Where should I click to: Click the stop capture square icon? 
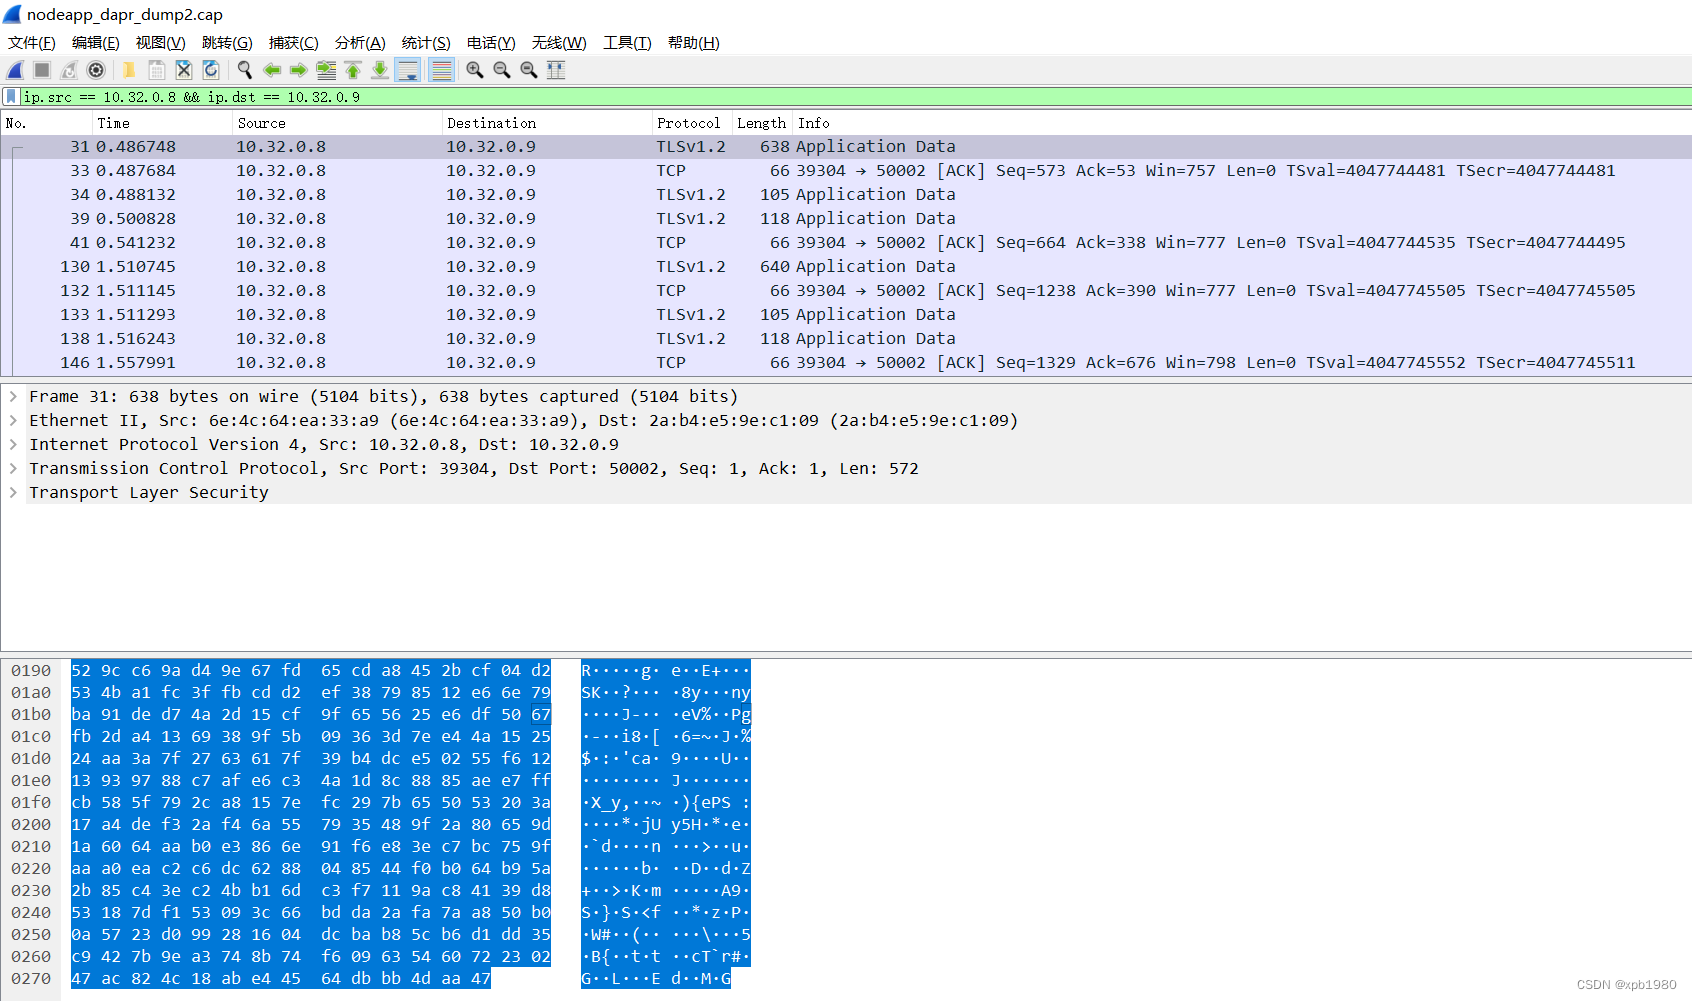click(42, 70)
